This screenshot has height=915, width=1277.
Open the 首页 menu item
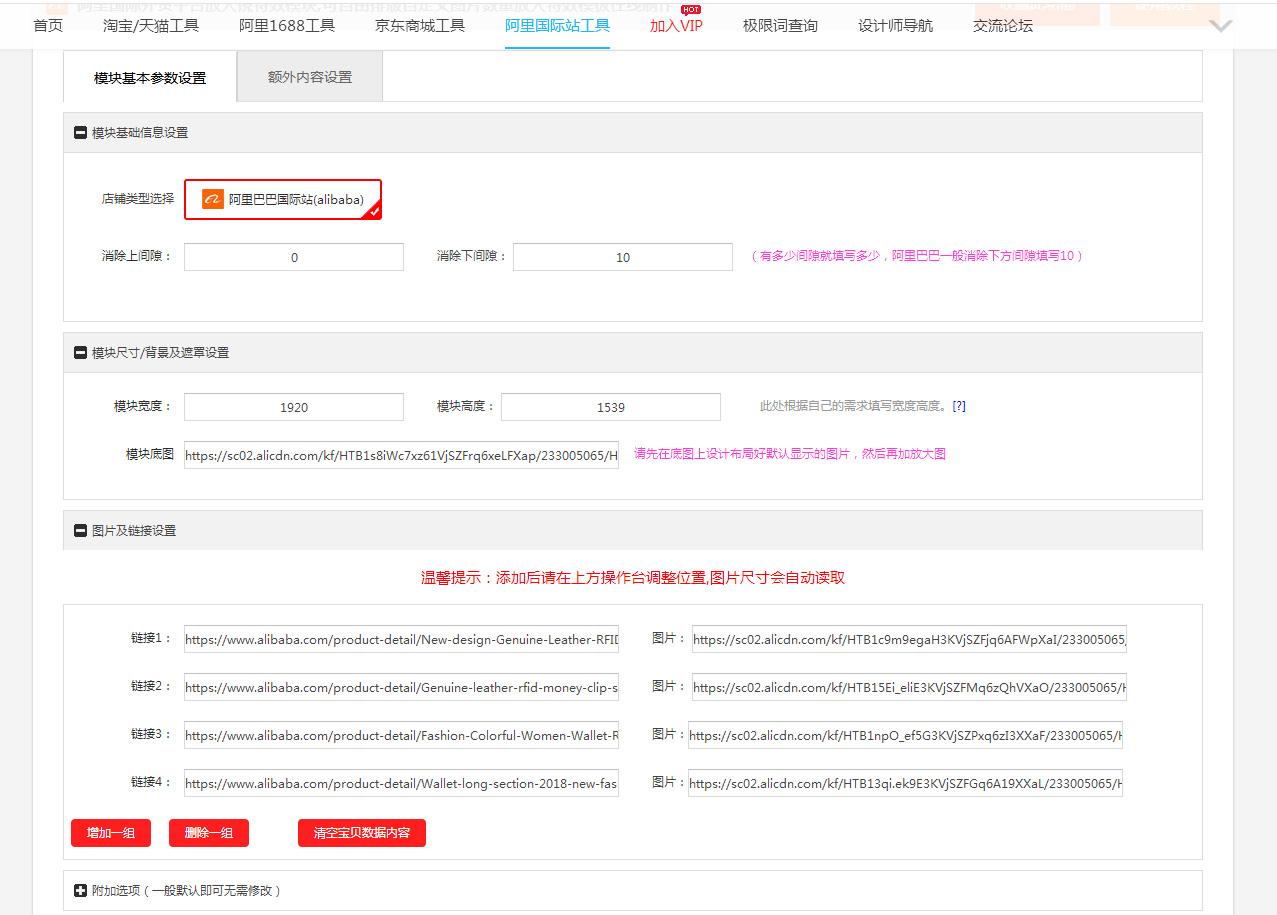coord(48,26)
